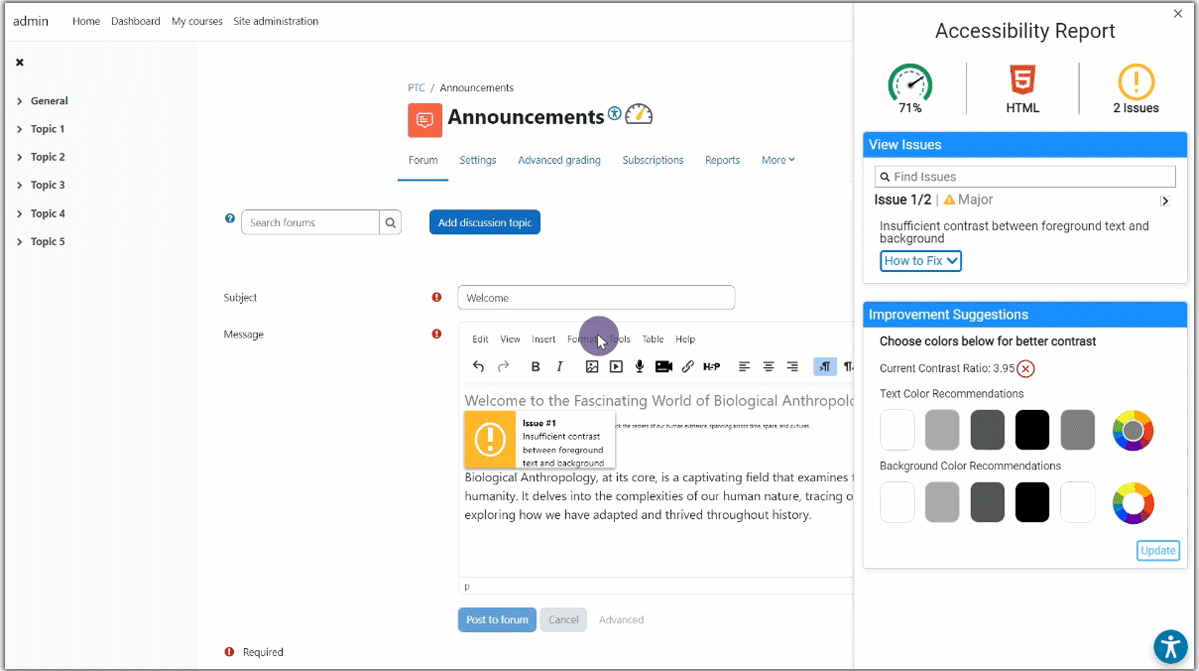Open the How to Fix dropdown

point(920,261)
